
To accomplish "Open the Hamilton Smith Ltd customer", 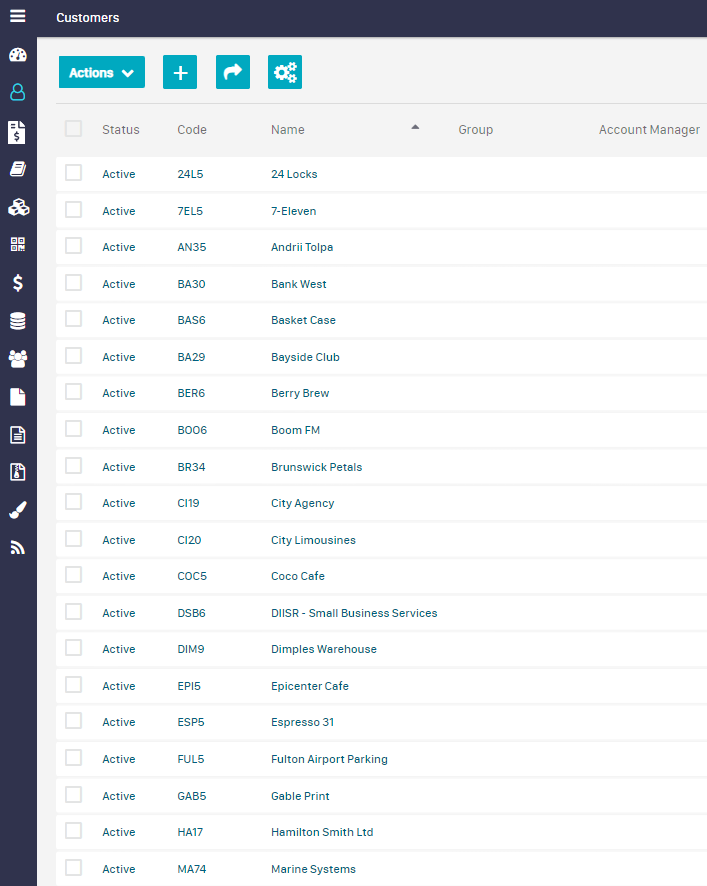I will (322, 832).
